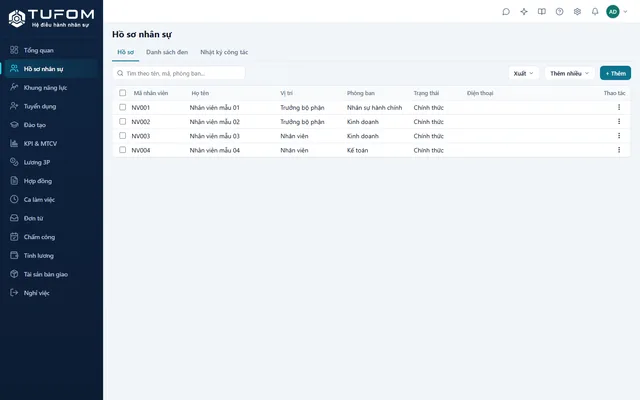Image resolution: width=640 pixels, height=400 pixels.
Task: Click the AD user avatar
Action: coord(613,11)
